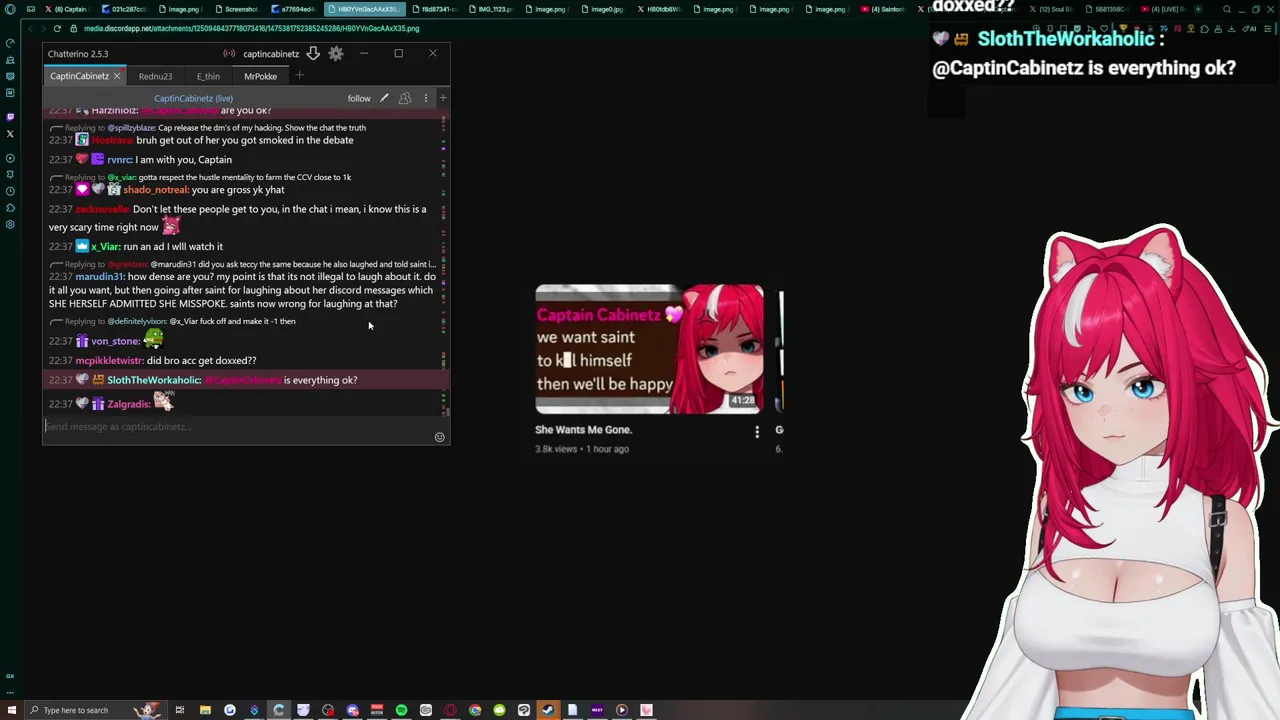The image size is (1280, 720).
Task: Click the CaptinCabinetz (live) channel header
Action: (x=193, y=98)
